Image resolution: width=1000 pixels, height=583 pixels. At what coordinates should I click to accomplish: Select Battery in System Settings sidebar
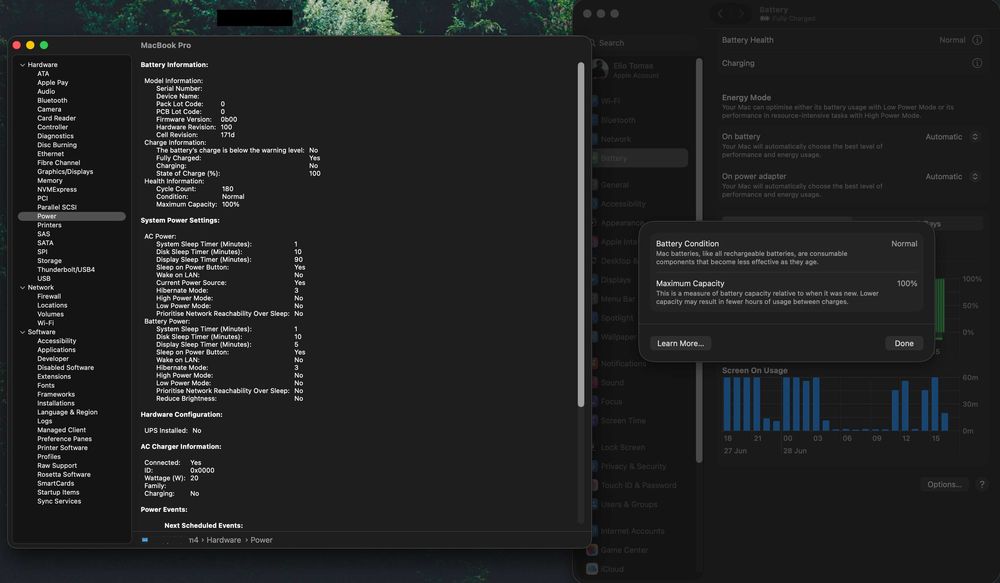point(638,158)
